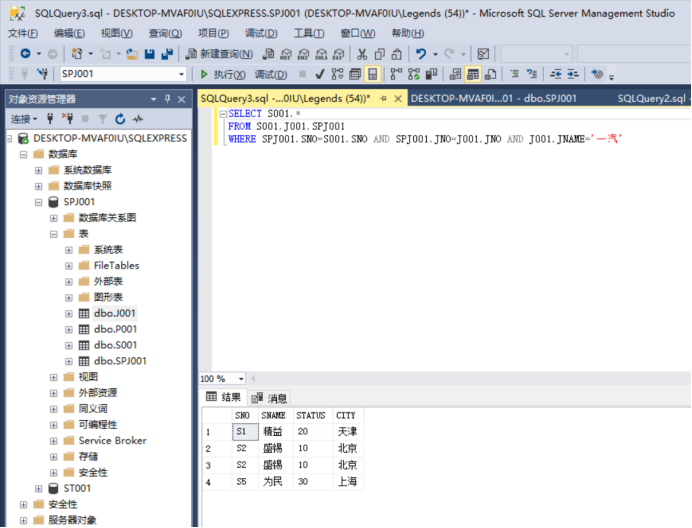Display the estimated execution plan icon
This screenshot has height=528, width=692.
(337, 74)
